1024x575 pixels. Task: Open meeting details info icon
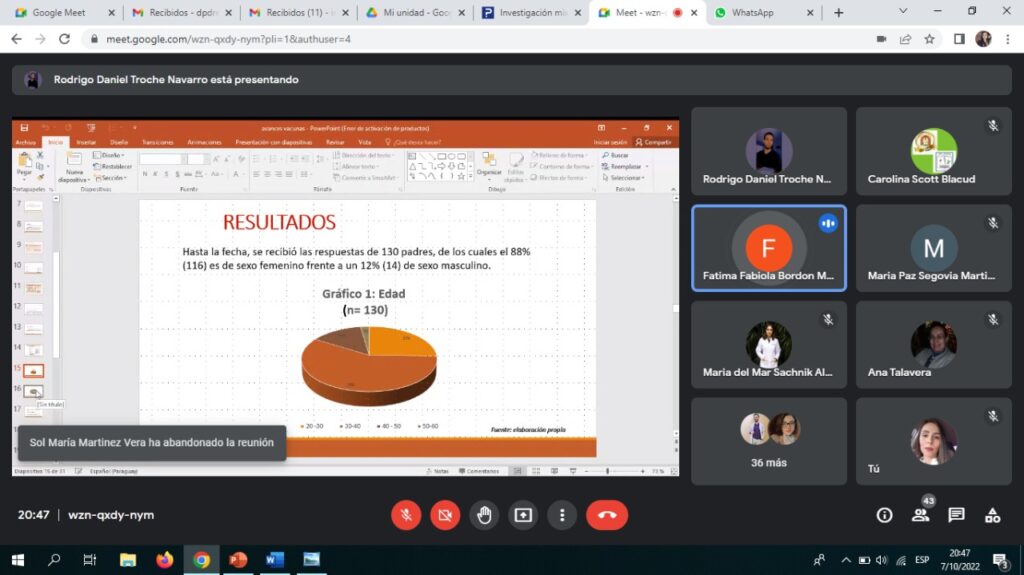[x=884, y=515]
